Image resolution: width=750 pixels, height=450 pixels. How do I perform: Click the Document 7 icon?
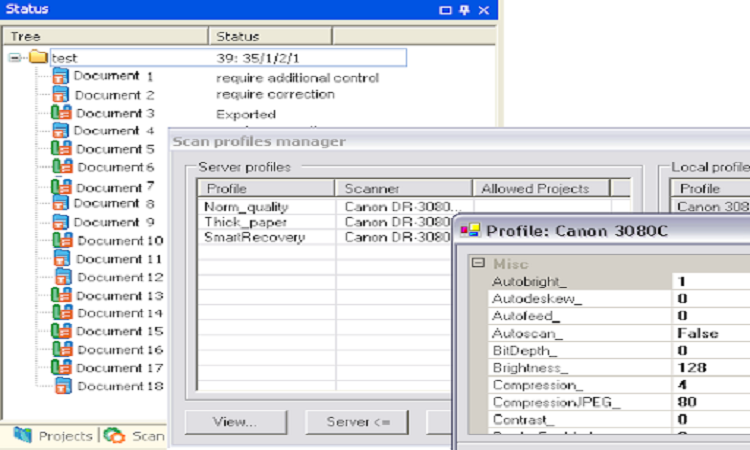click(62, 187)
